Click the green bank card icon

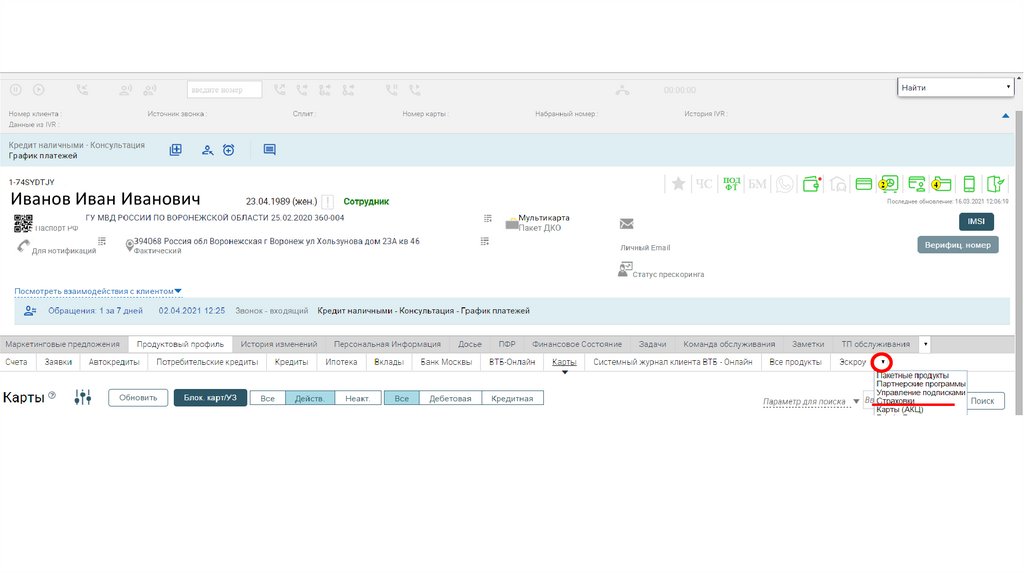point(863,184)
